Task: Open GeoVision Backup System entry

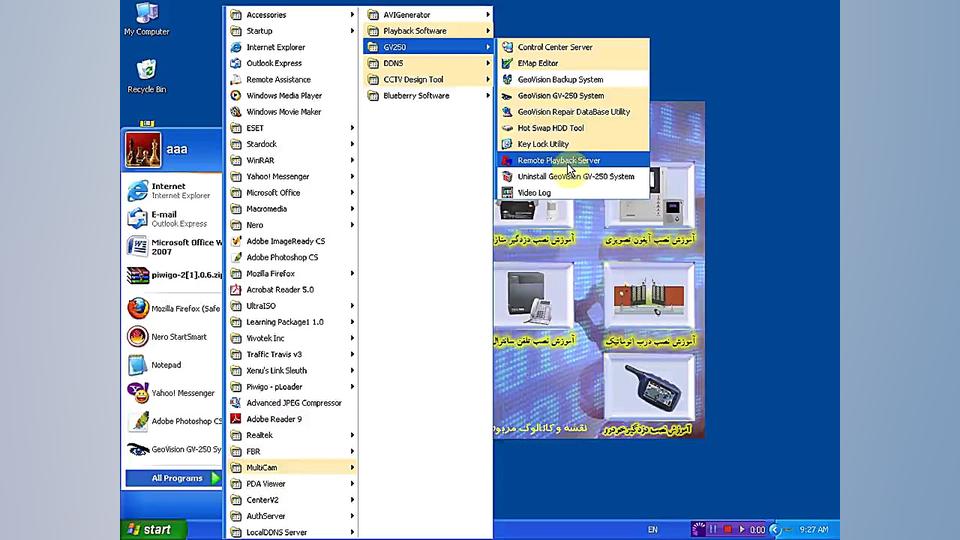Action: pyautogui.click(x=573, y=80)
